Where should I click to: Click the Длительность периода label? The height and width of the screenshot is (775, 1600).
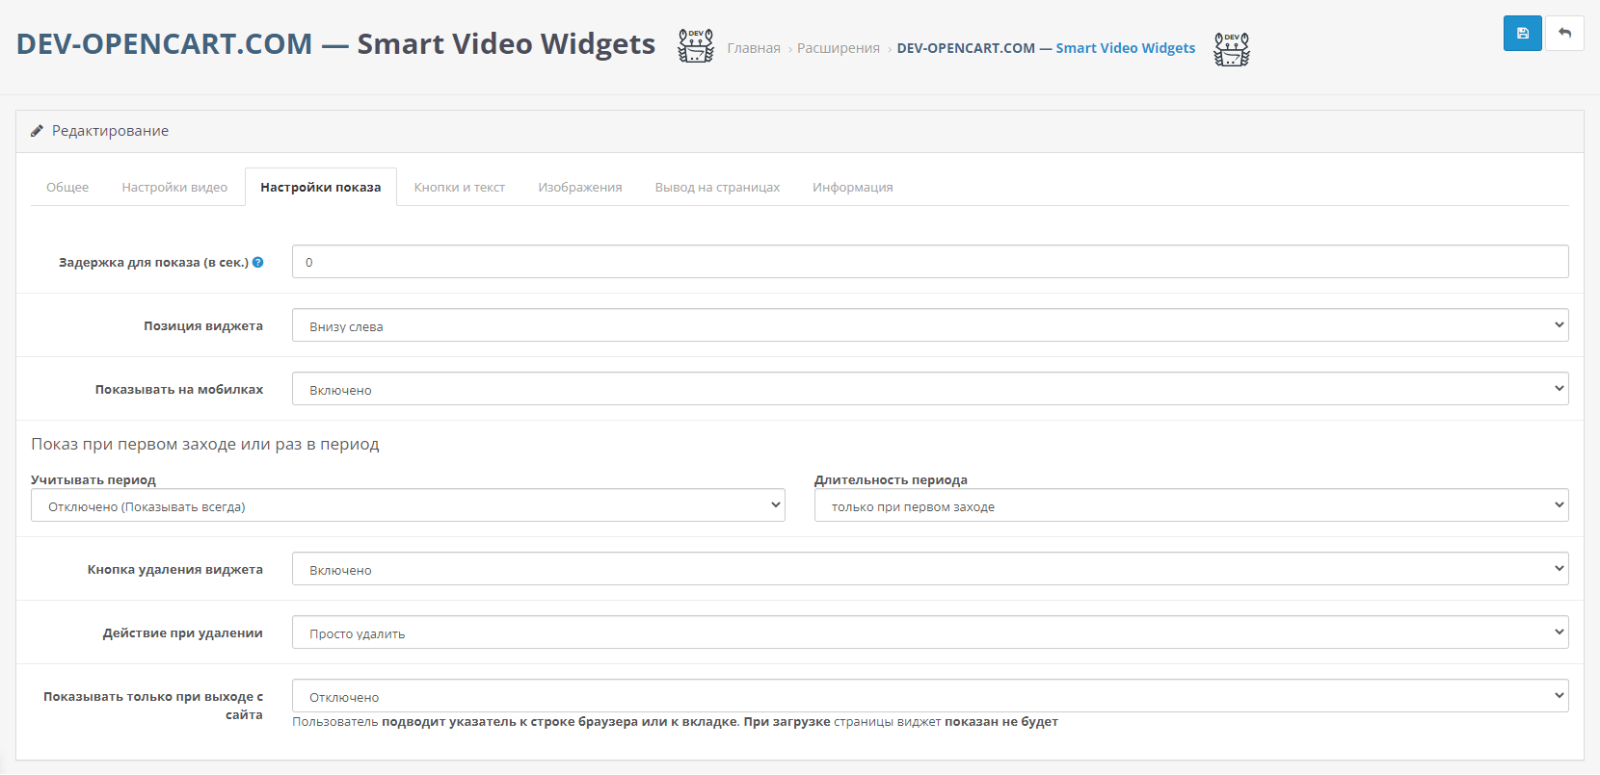coord(891,480)
